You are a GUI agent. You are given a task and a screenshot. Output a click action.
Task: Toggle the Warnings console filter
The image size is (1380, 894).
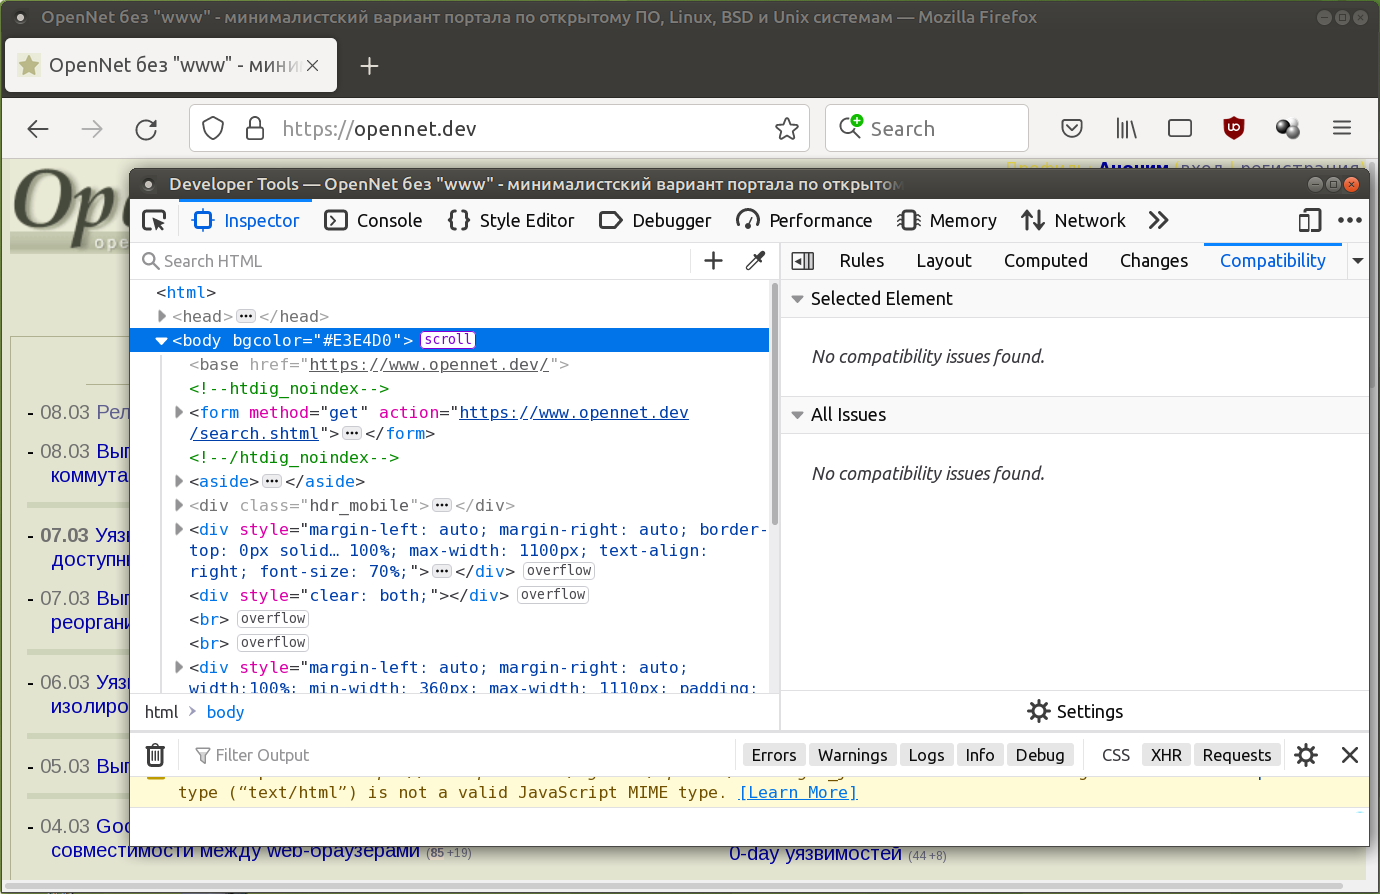click(852, 755)
